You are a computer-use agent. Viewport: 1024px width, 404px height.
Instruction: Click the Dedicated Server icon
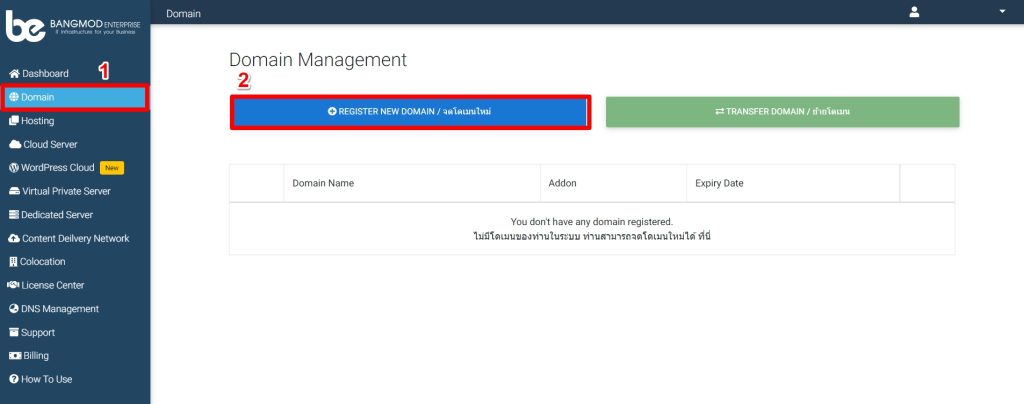click(x=14, y=215)
